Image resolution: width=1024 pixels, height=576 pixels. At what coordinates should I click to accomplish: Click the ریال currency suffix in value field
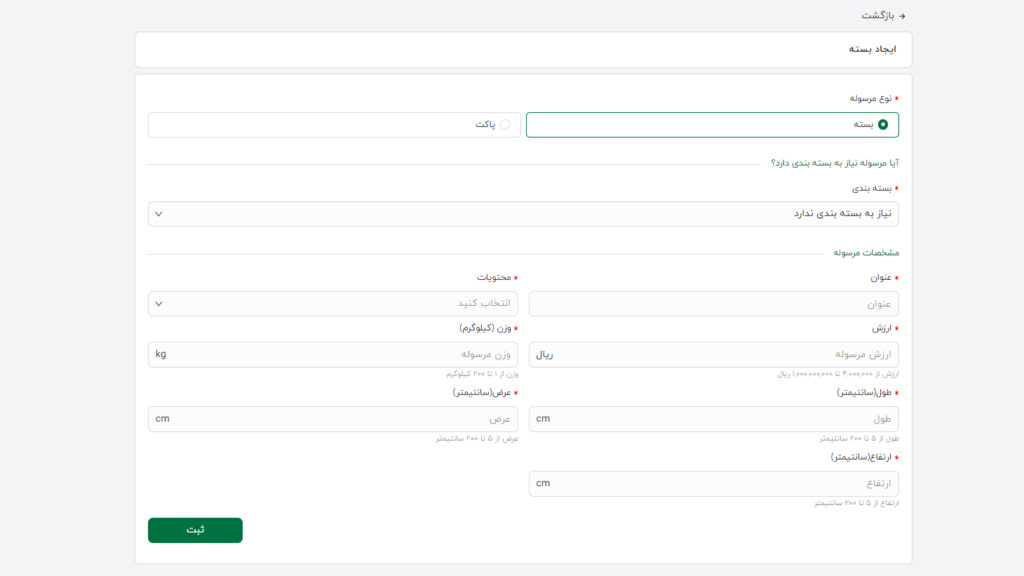point(545,355)
